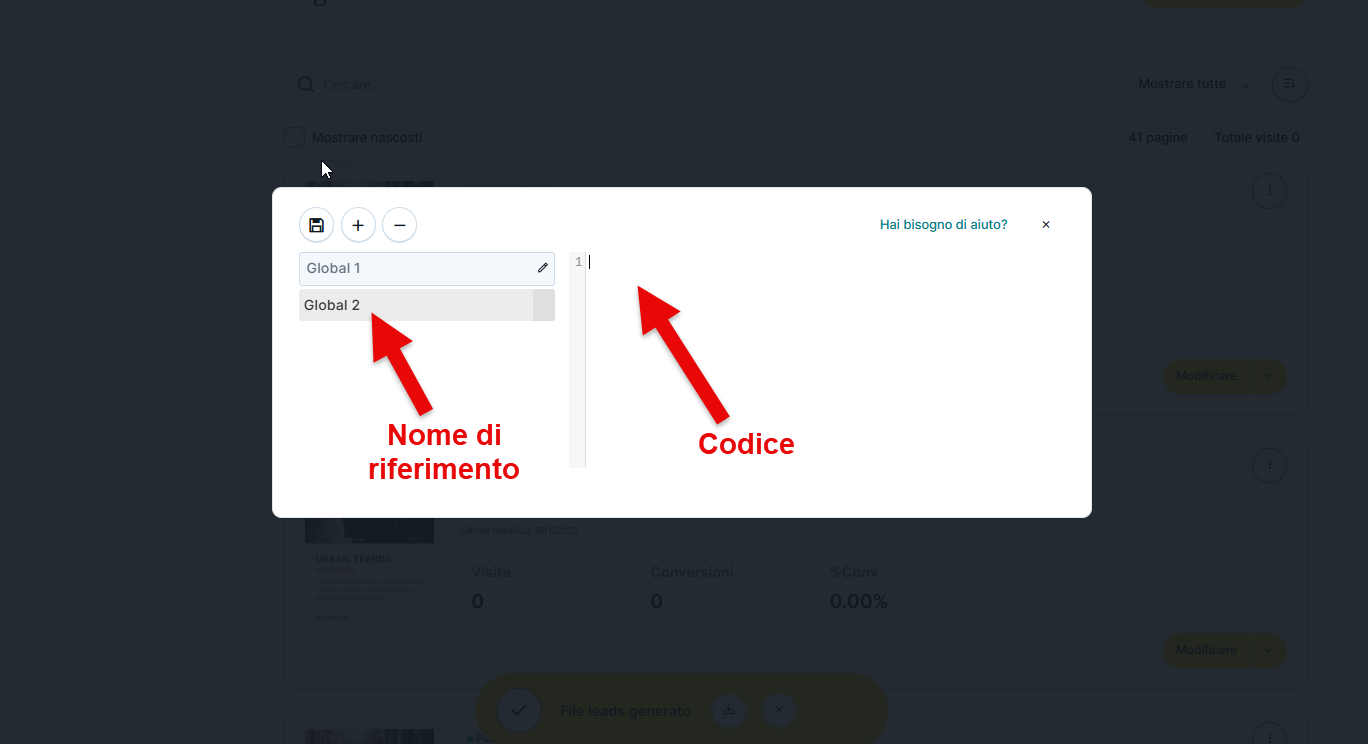
Task: Download the generated leads file from notification
Action: (729, 711)
